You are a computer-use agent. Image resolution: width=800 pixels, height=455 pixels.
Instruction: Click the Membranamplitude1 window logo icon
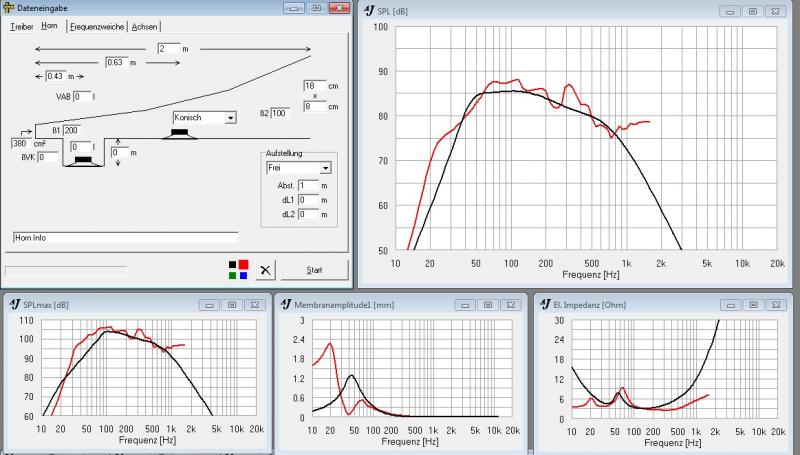click(285, 303)
